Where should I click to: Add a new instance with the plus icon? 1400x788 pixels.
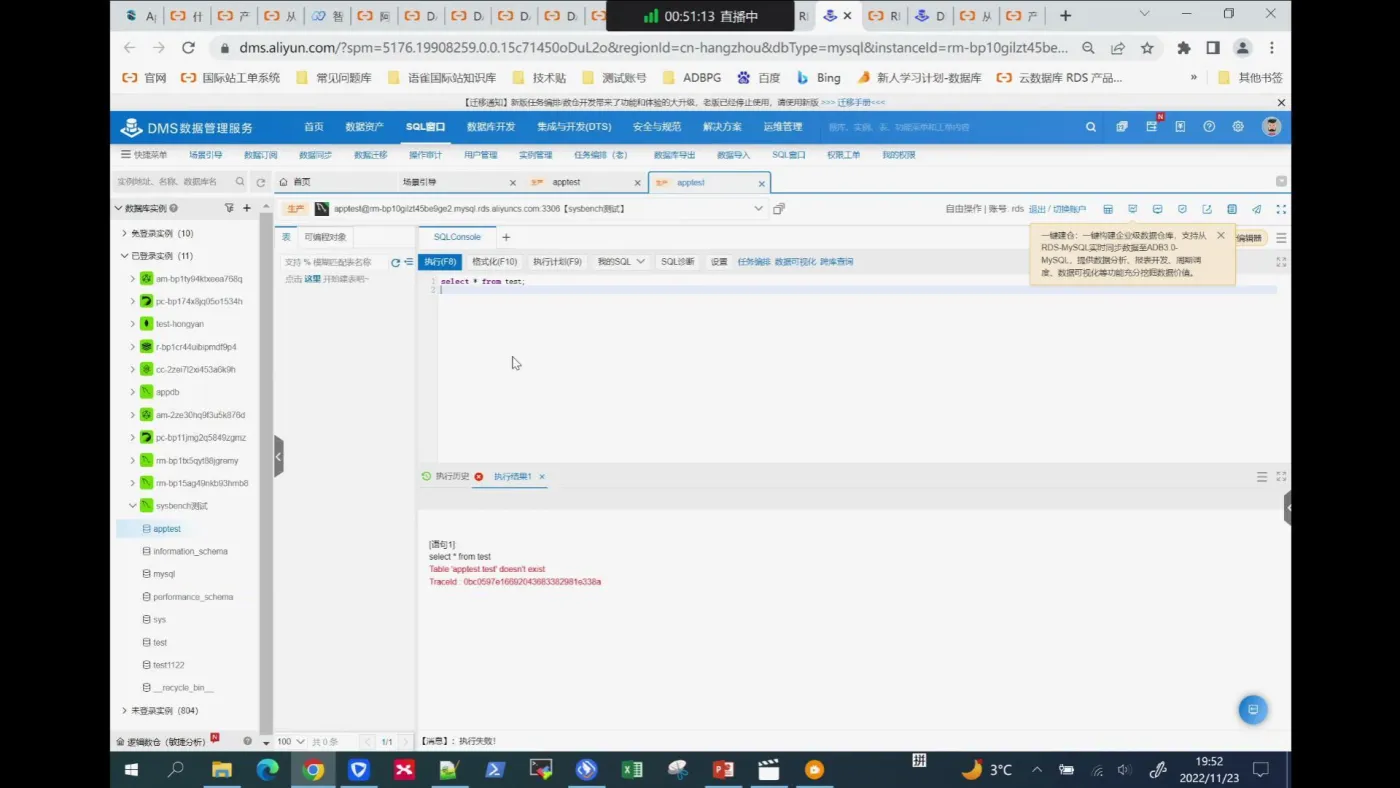click(x=247, y=208)
